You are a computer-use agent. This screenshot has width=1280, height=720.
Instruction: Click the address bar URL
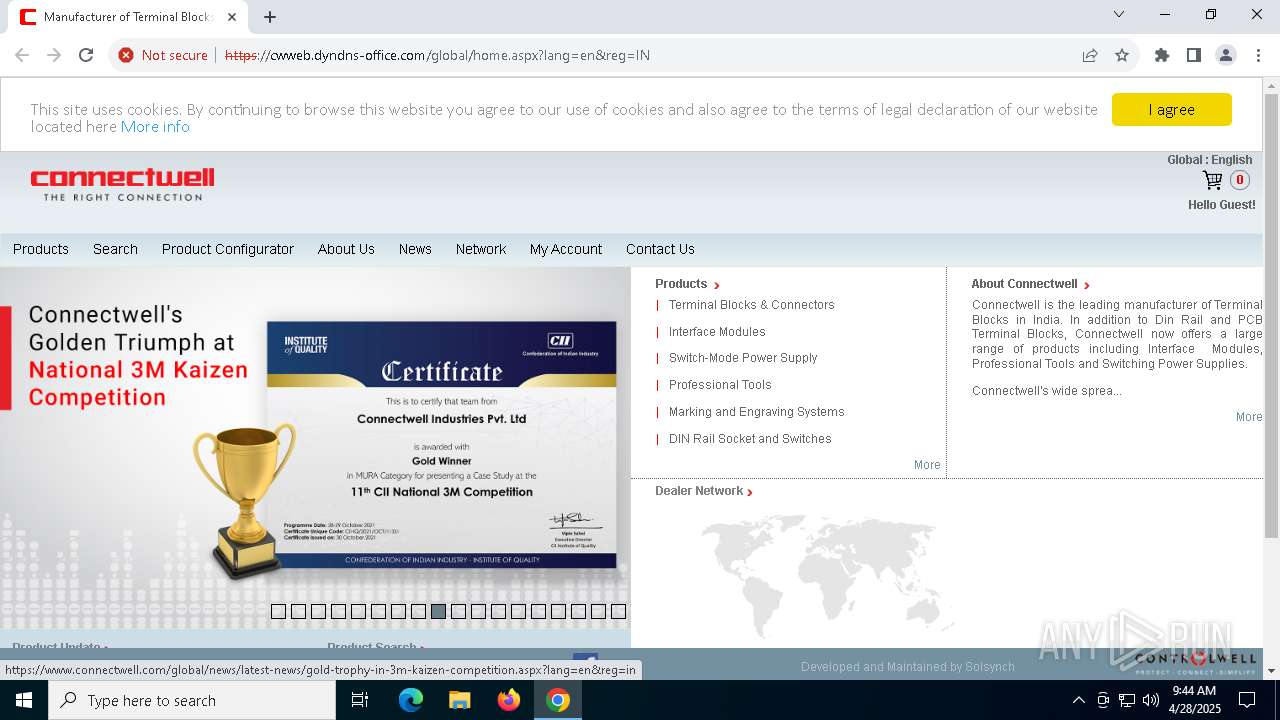(437, 55)
